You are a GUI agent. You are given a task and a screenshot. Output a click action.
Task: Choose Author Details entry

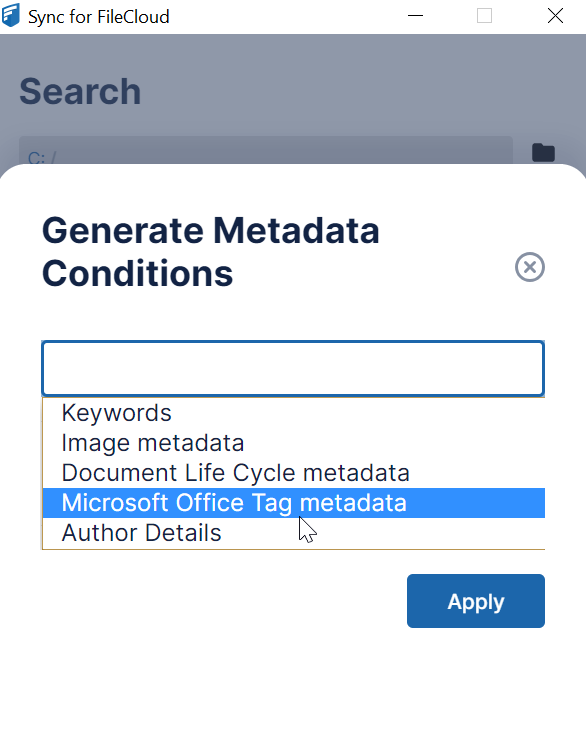click(x=294, y=533)
